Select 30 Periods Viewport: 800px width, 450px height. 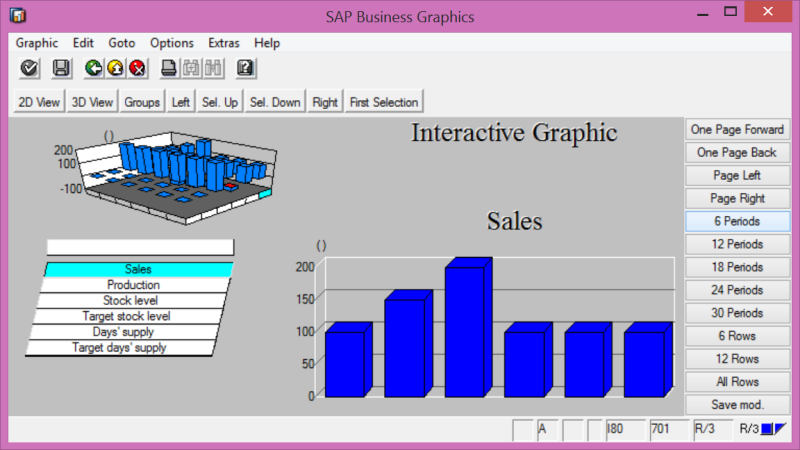[737, 313]
